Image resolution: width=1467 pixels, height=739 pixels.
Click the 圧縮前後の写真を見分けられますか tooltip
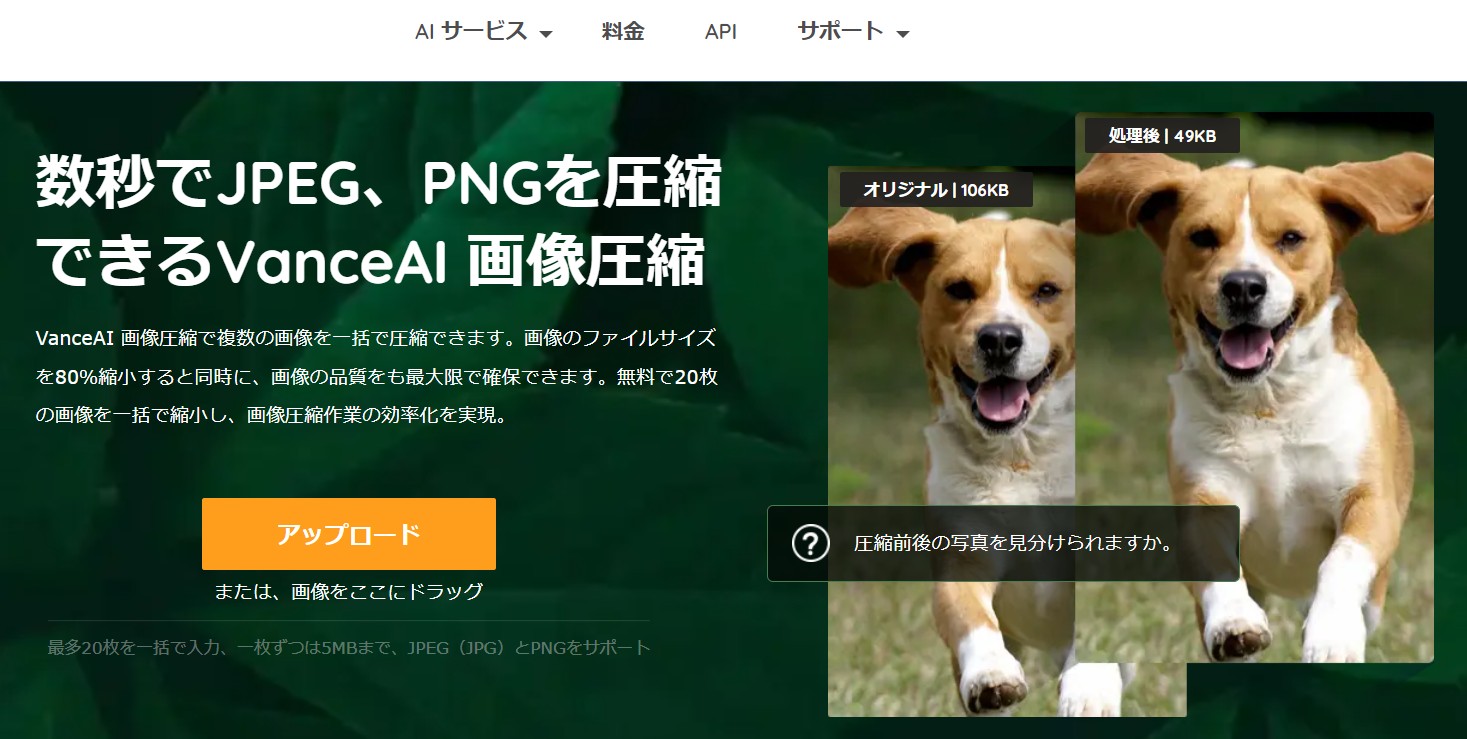coord(1003,543)
